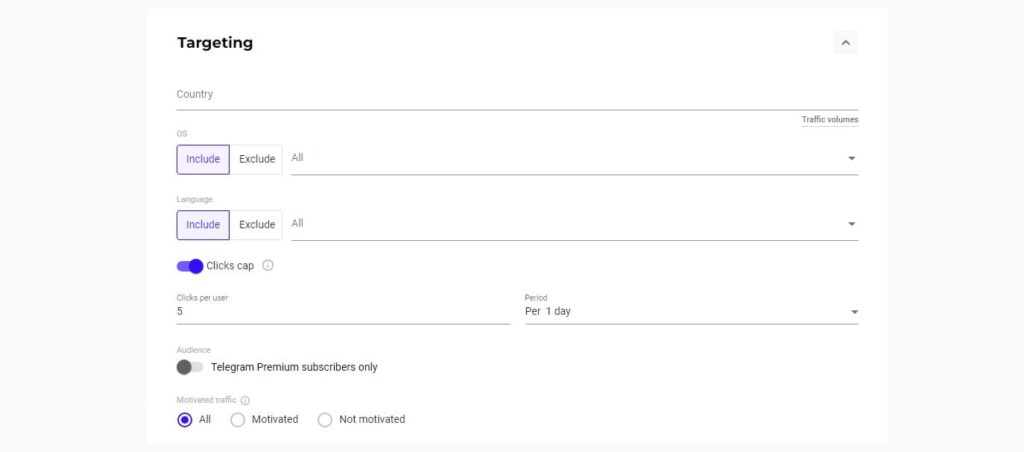Click the Clicks cap info icon
The image size is (1024, 452).
click(268, 266)
